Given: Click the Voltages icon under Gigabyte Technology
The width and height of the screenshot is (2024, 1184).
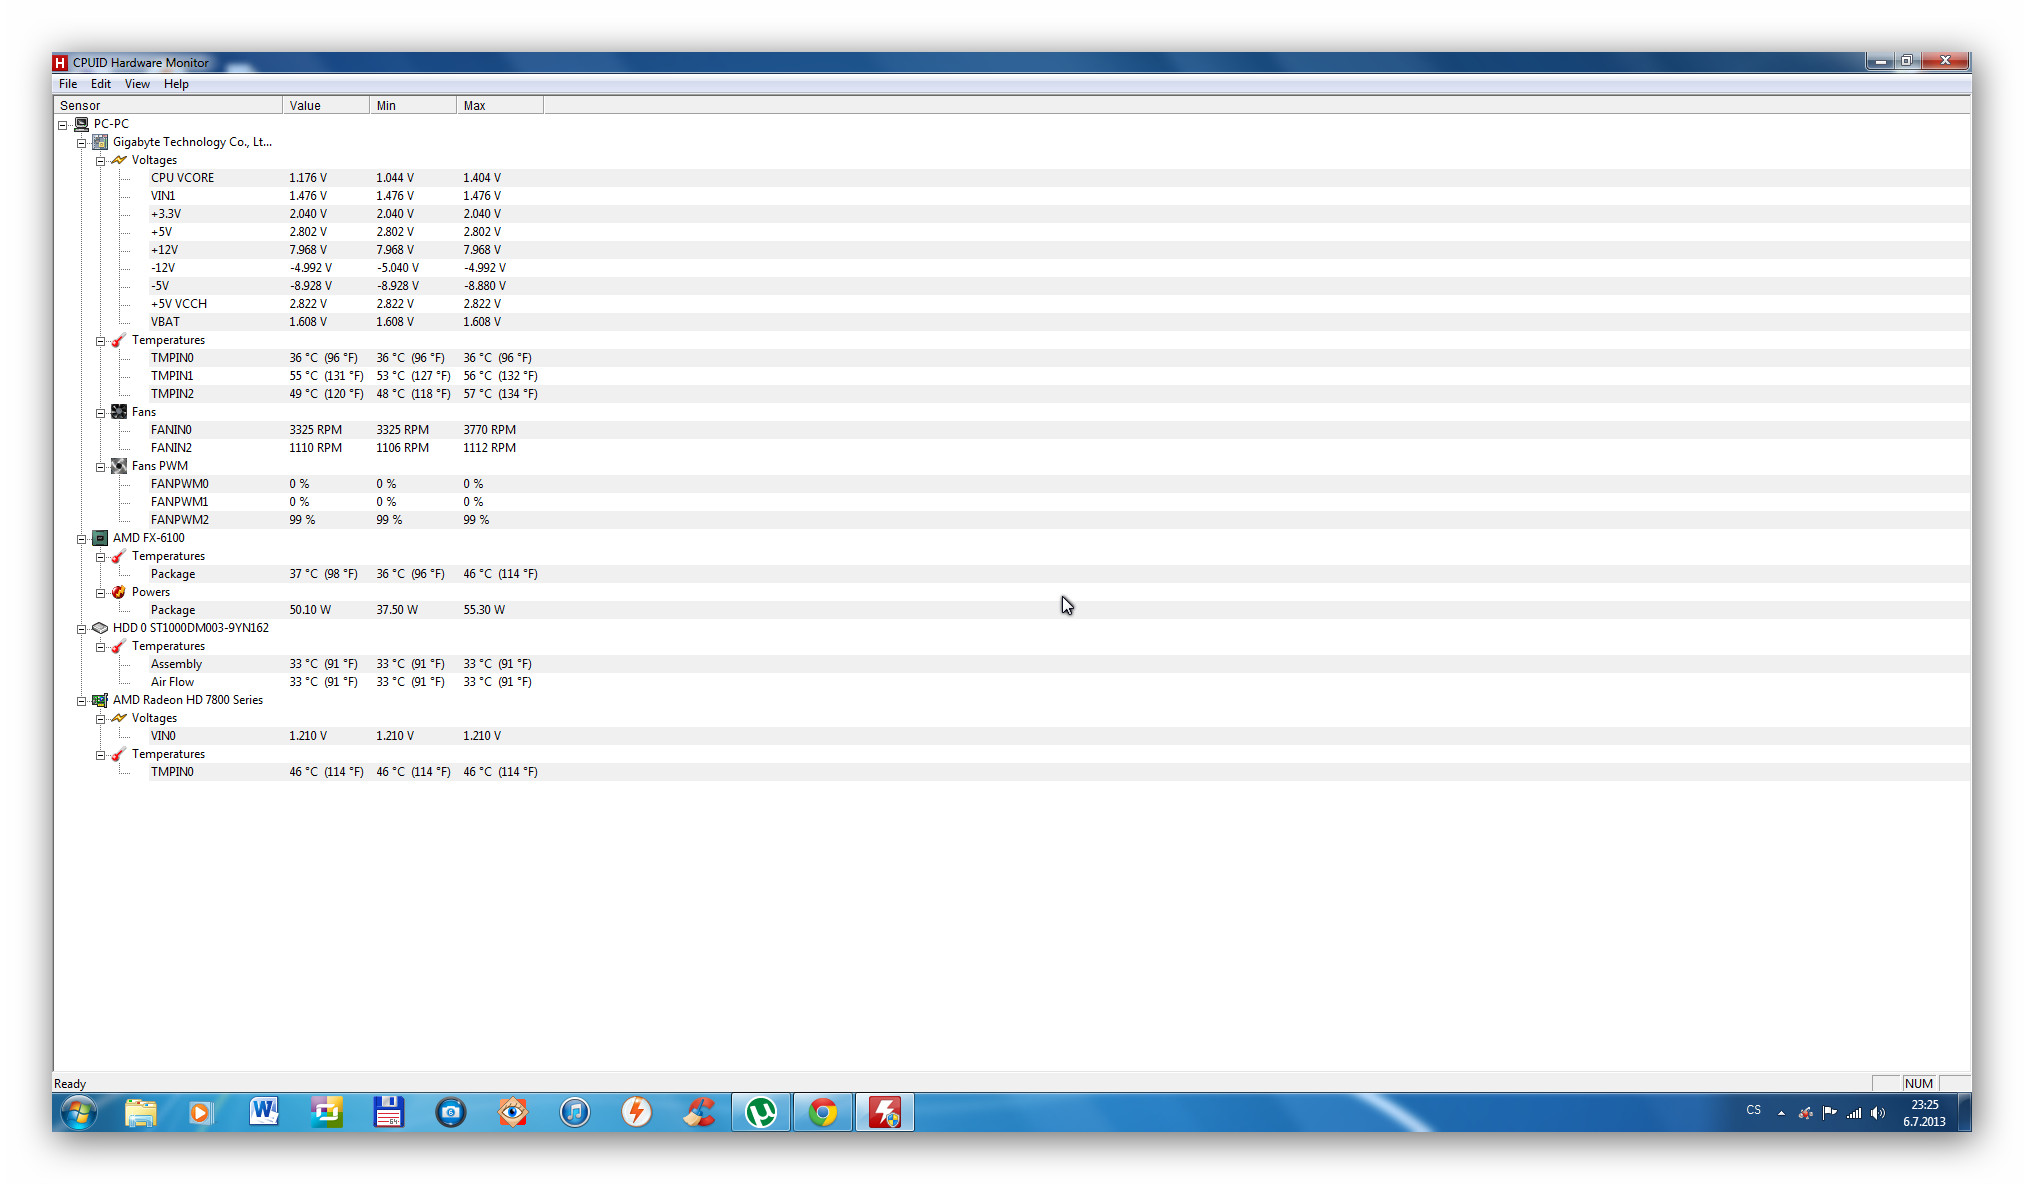Looking at the screenshot, I should pos(119,160).
